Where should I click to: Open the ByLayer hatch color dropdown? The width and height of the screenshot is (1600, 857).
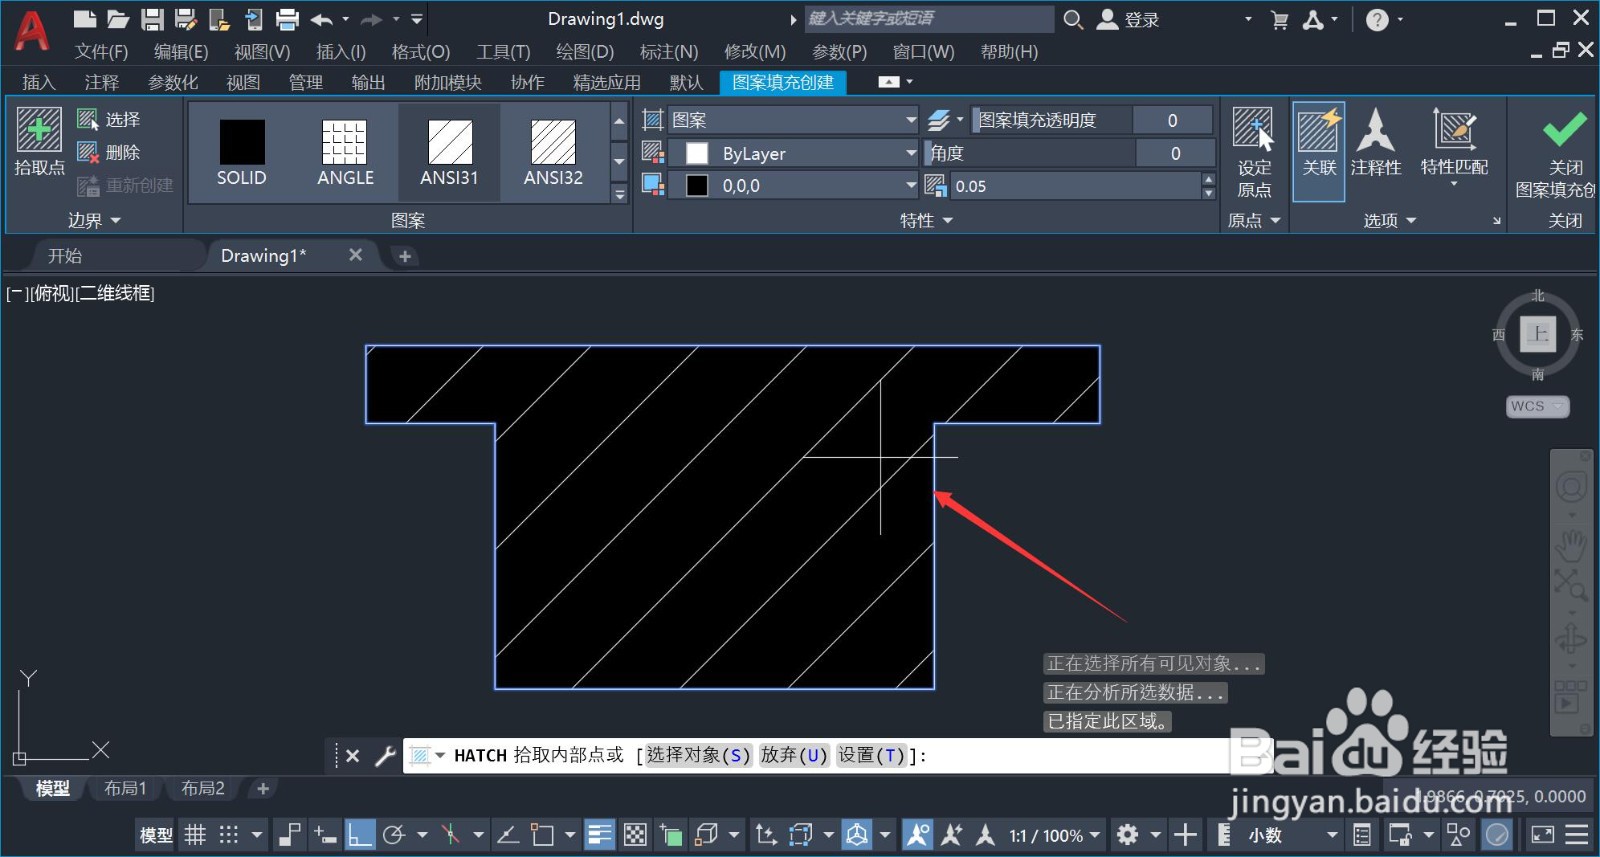(792, 153)
